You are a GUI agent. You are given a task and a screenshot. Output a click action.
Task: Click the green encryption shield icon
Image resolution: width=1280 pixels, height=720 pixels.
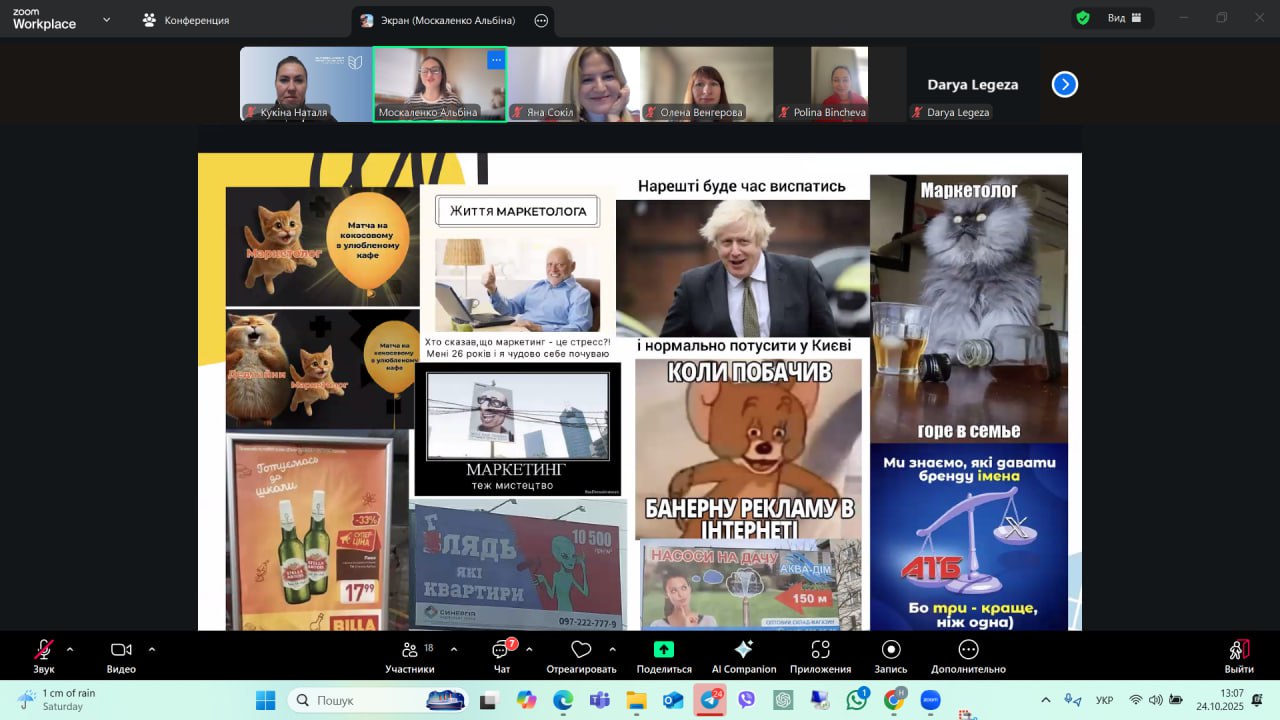pos(1082,18)
